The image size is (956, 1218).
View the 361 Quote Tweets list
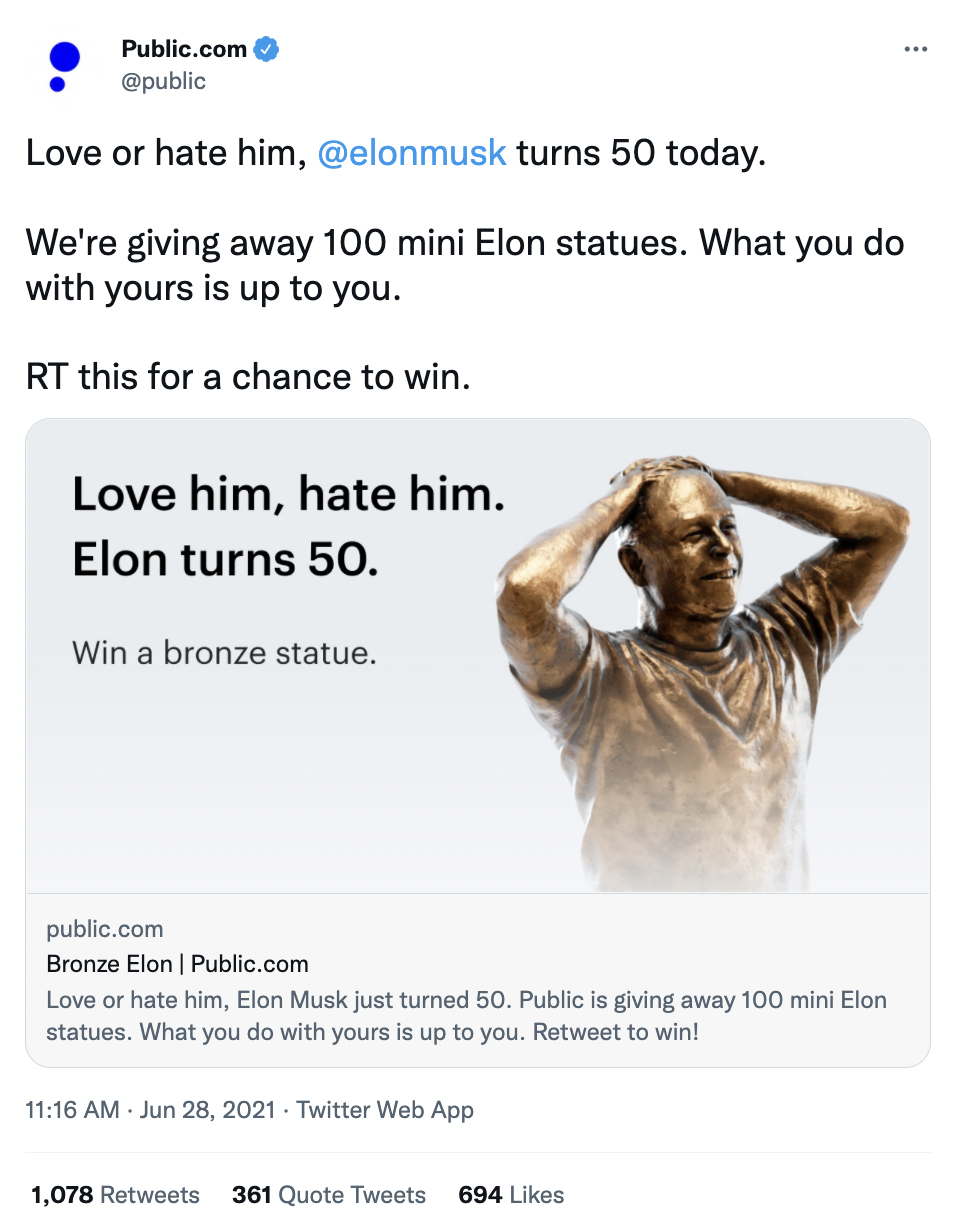(x=329, y=1195)
